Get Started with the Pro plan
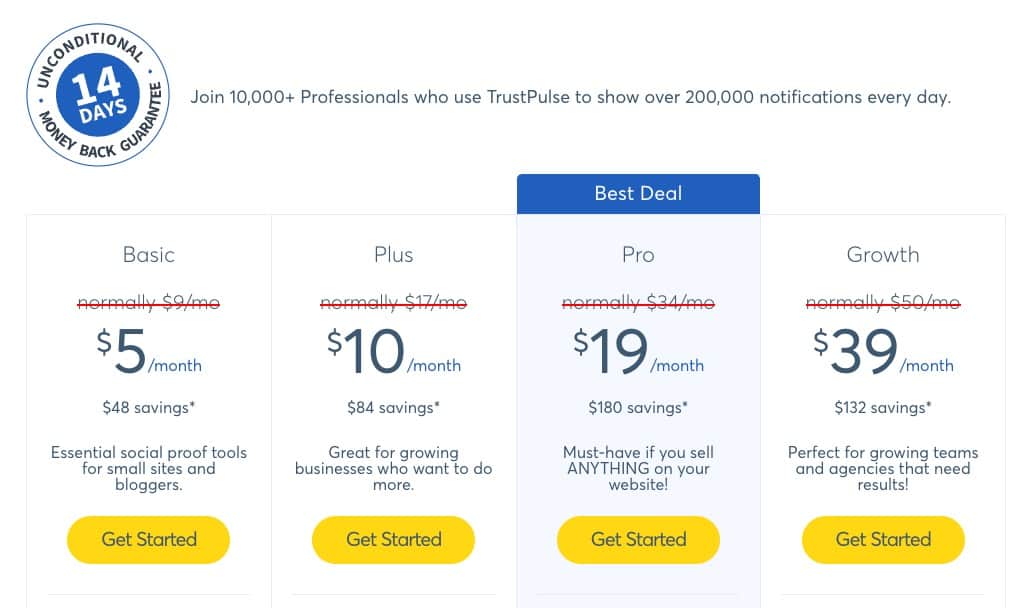This screenshot has height=608, width=1027. pos(639,539)
